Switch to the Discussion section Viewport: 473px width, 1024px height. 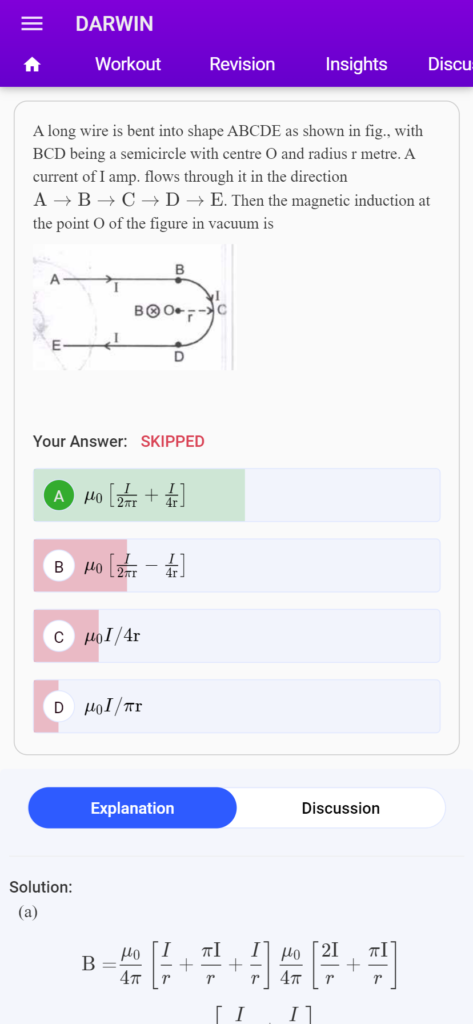[340, 808]
